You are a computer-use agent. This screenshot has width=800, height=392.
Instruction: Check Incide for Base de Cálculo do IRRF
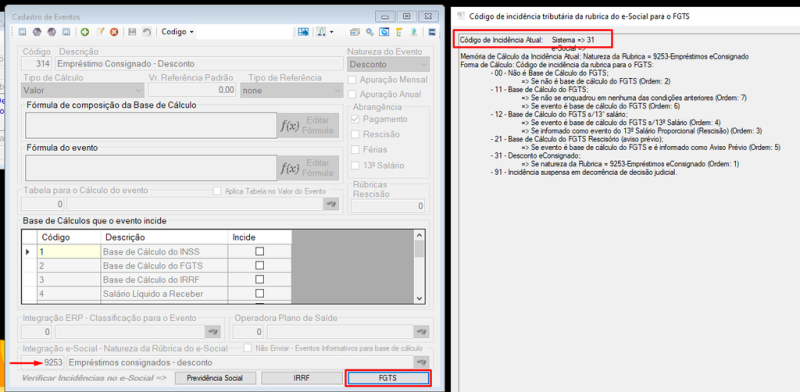tap(260, 279)
